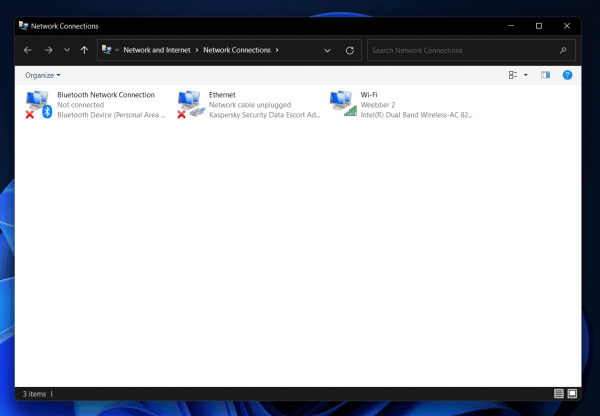The height and width of the screenshot is (416, 600).
Task: Go up one folder level
Action: click(84, 49)
